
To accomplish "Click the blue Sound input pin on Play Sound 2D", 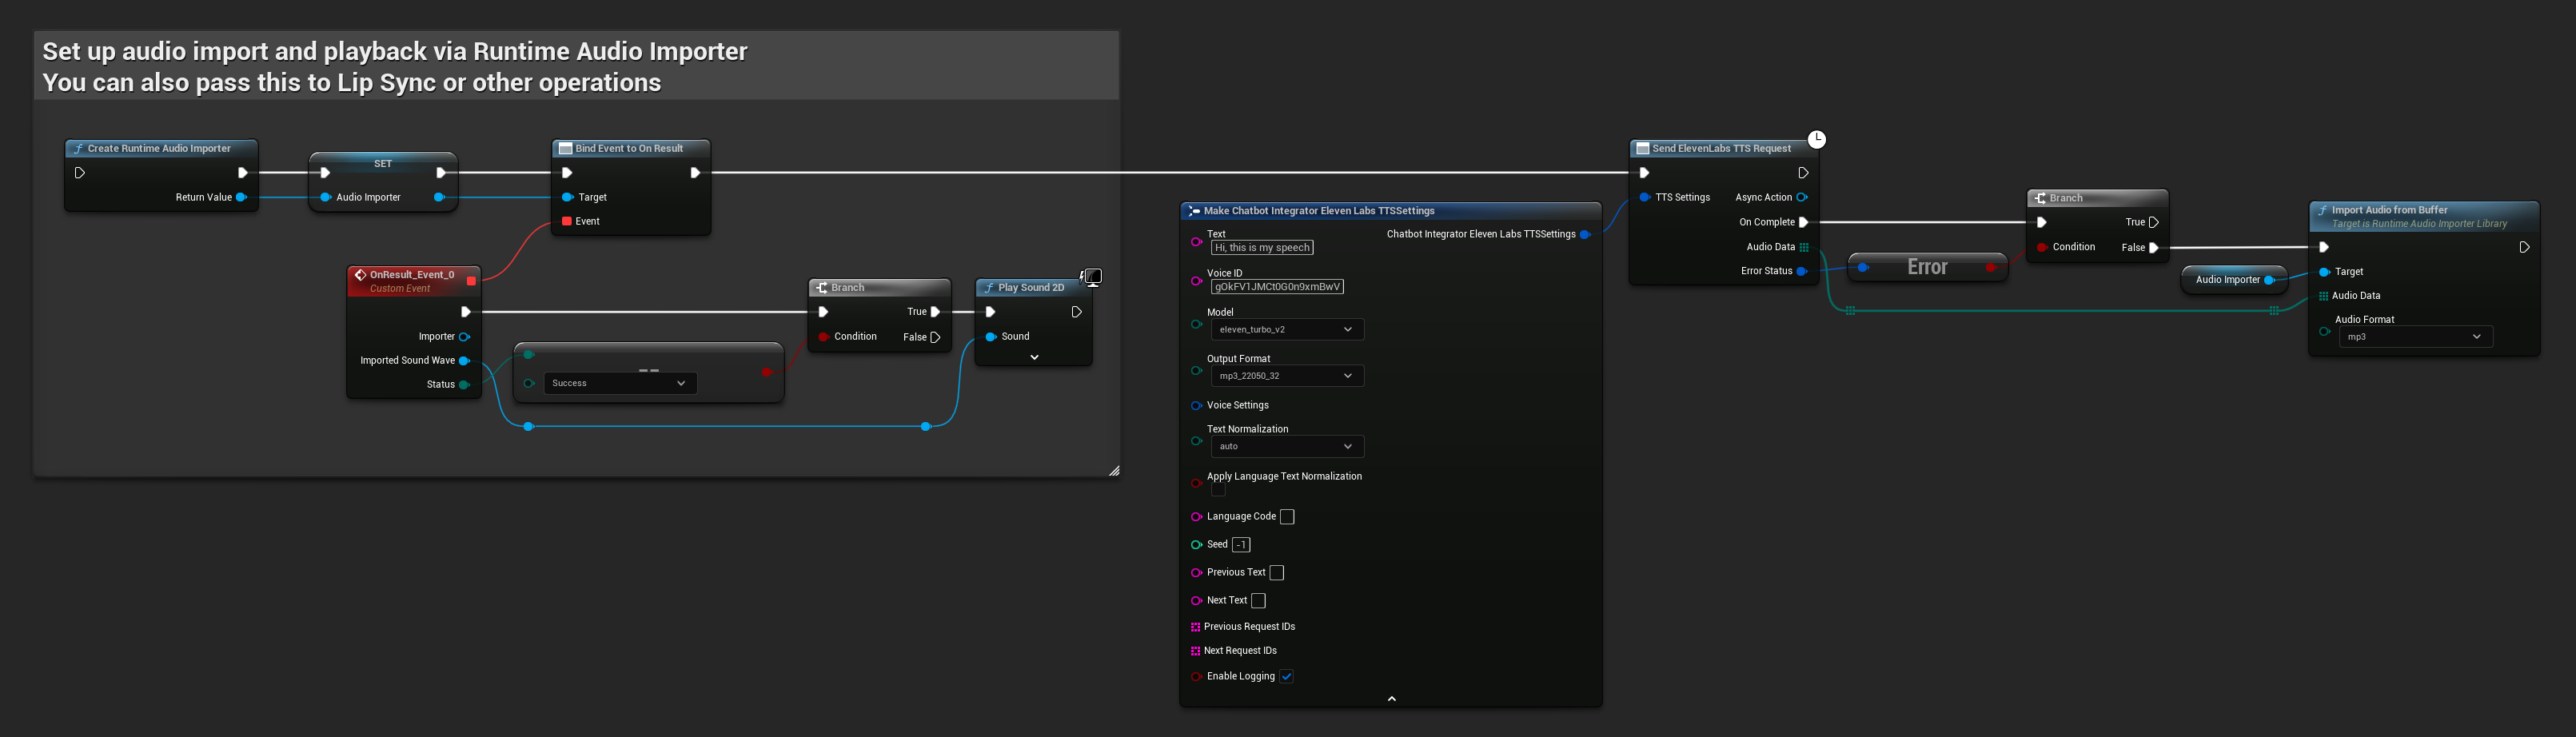I will (x=991, y=336).
